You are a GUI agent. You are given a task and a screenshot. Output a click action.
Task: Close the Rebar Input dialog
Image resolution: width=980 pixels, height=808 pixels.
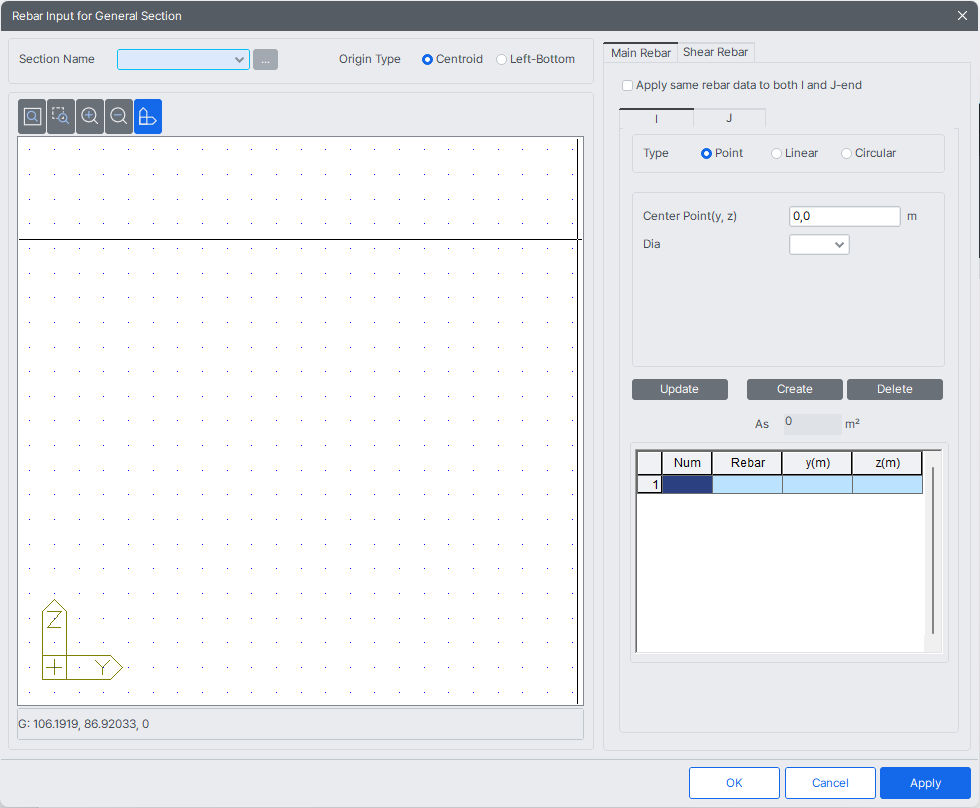coord(962,16)
